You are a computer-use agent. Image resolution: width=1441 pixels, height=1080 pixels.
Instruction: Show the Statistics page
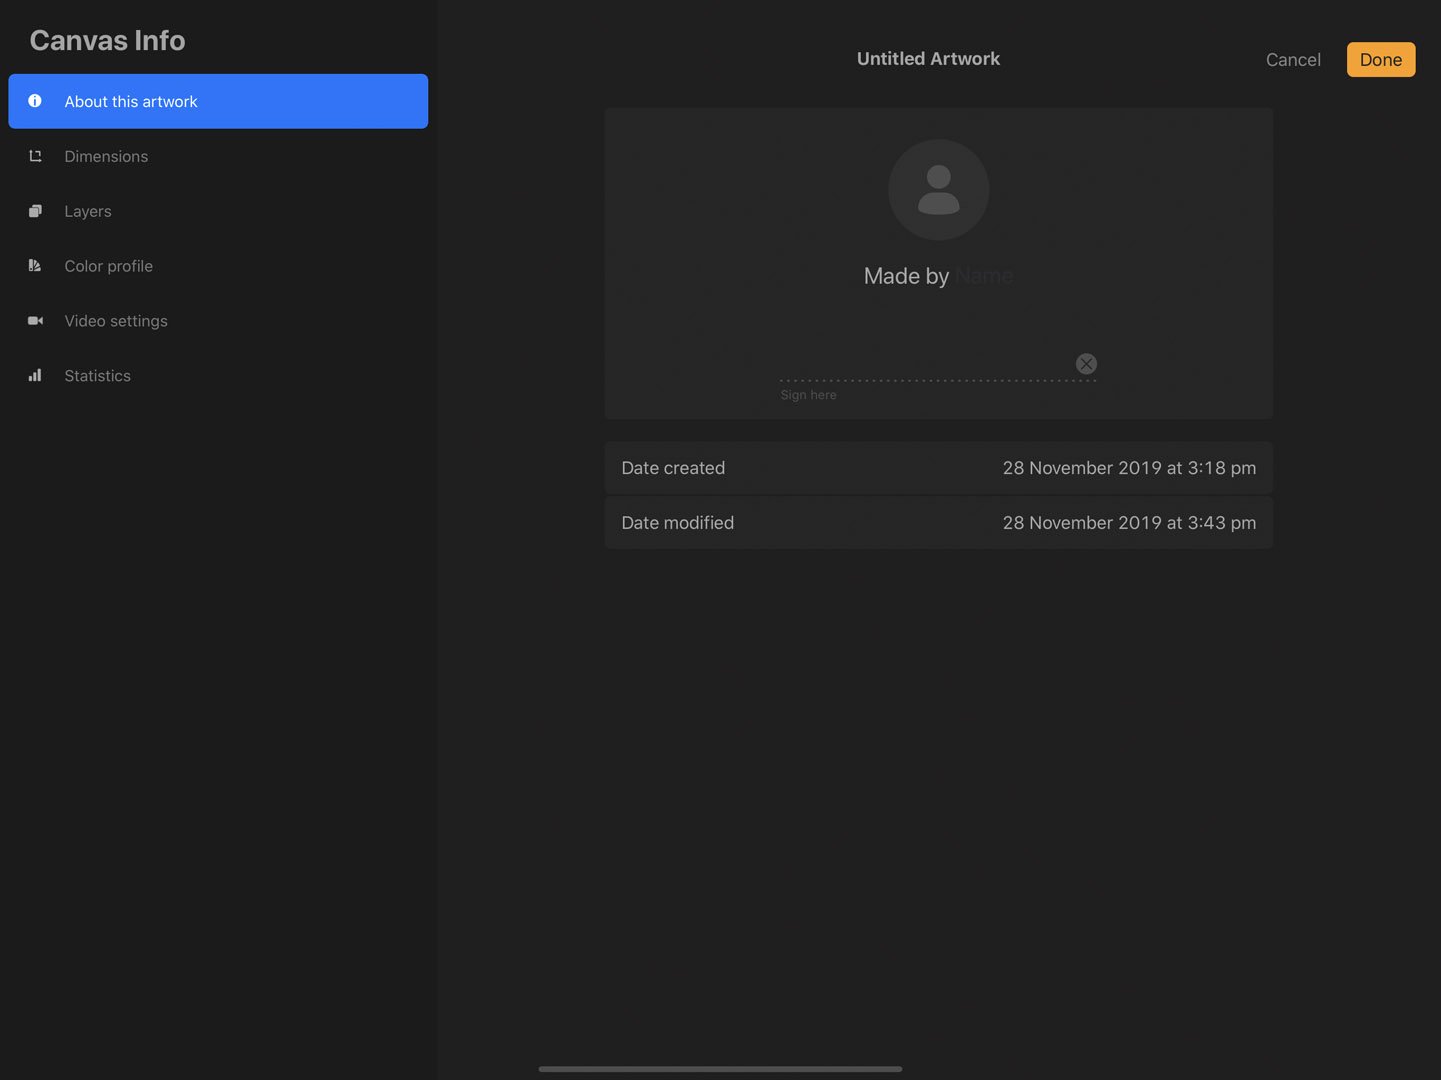(x=97, y=375)
